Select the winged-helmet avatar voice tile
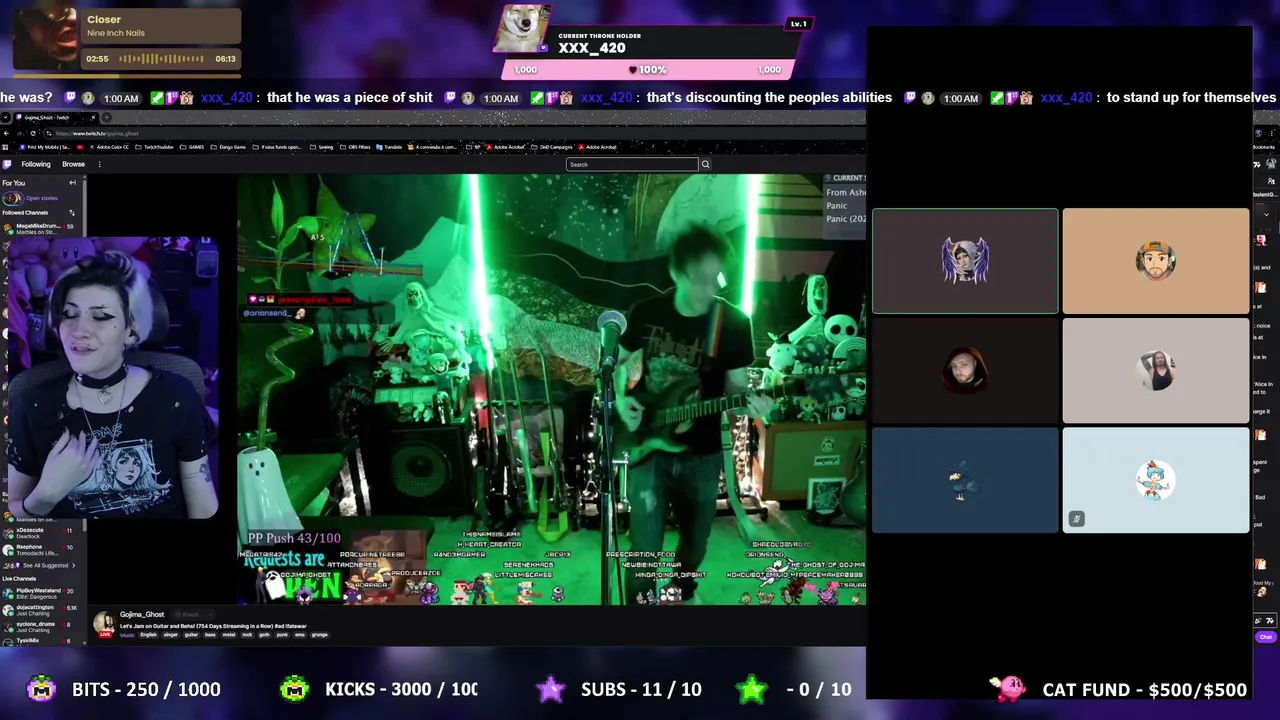Viewport: 1280px width, 720px height. point(965,261)
